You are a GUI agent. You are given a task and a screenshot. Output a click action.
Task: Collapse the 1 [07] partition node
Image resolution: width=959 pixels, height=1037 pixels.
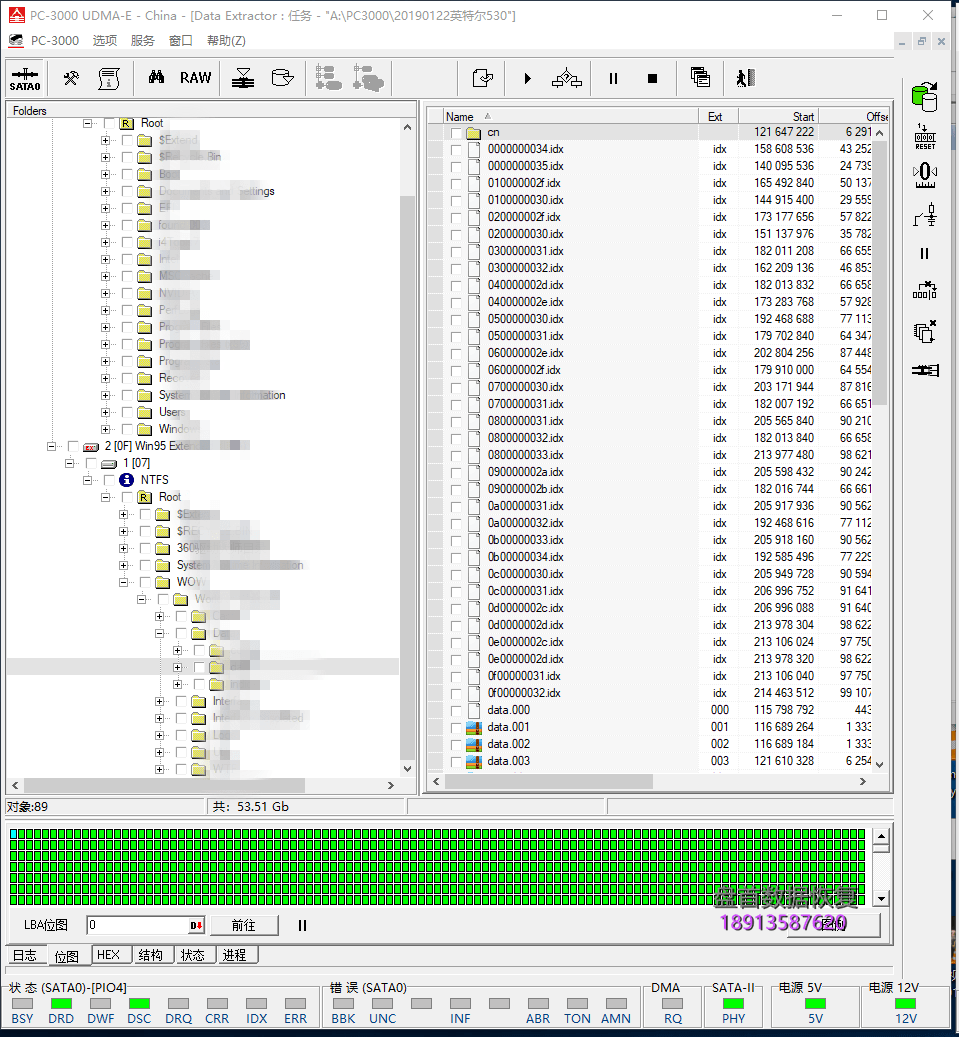(x=69, y=463)
